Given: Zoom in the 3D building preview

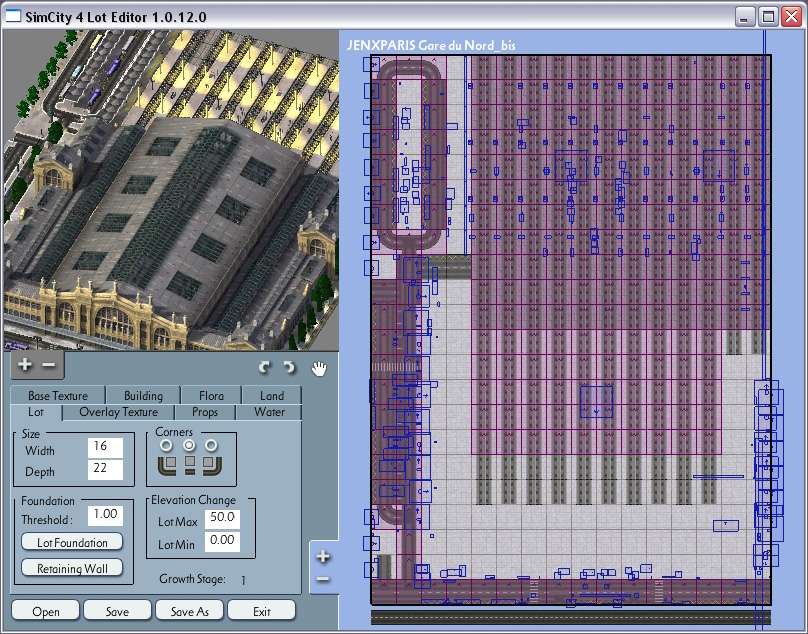Looking at the screenshot, I should tap(24, 365).
